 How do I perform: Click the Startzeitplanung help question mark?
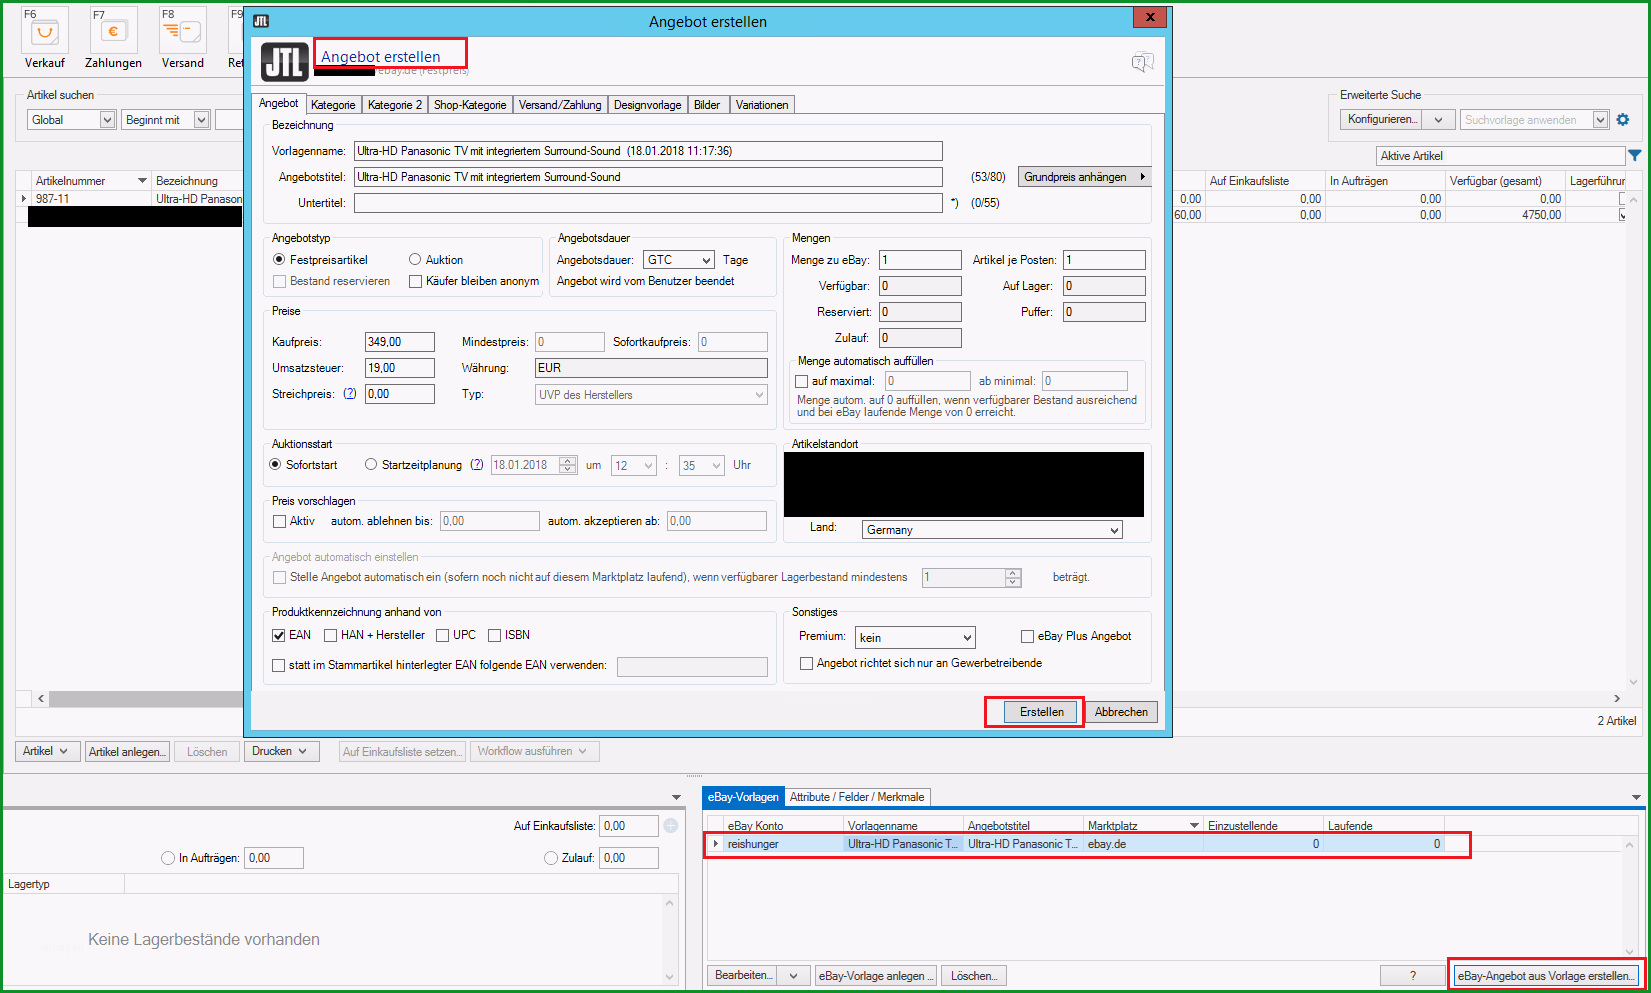(477, 465)
